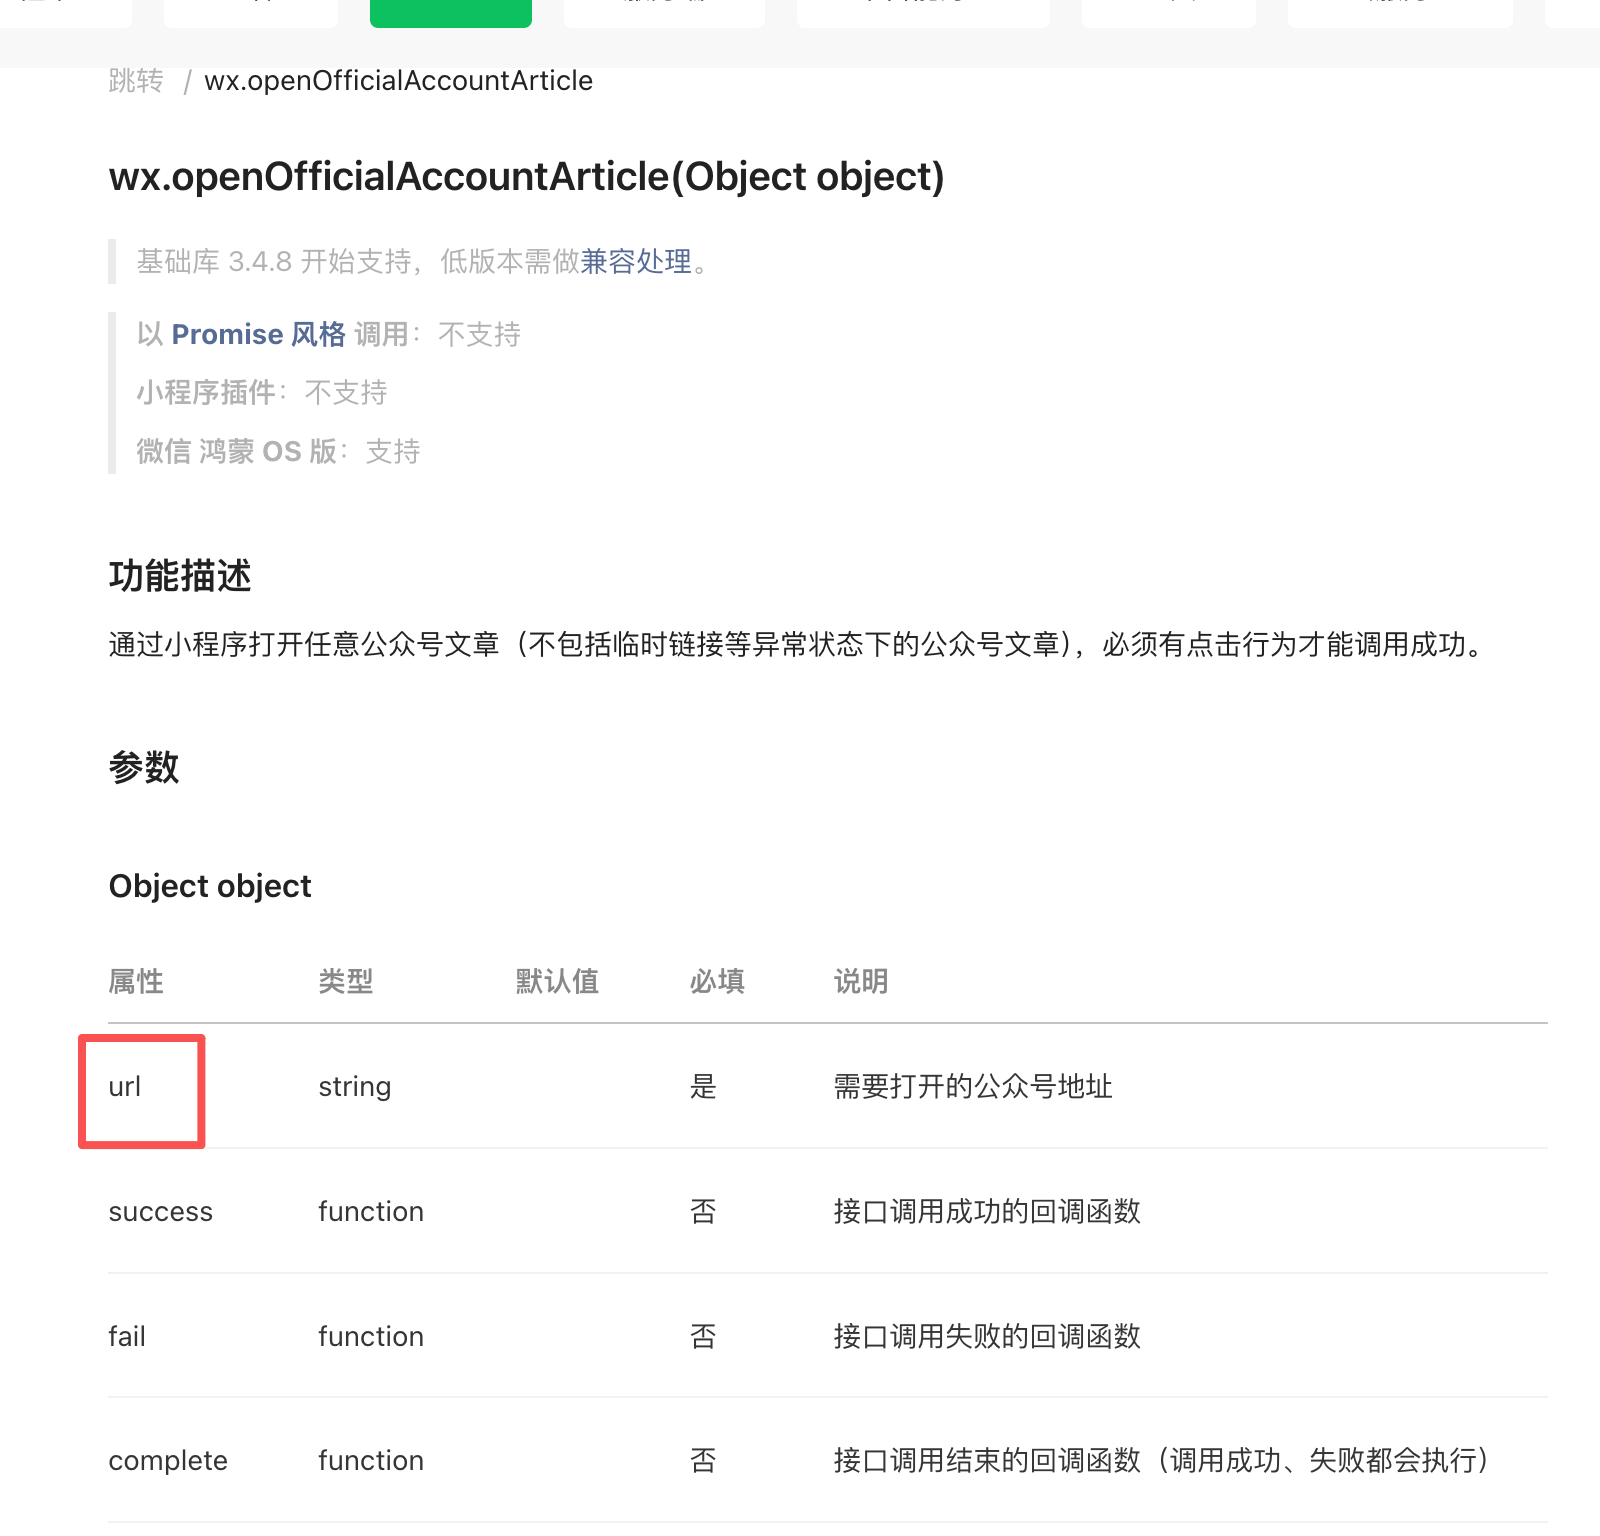The image size is (1600, 1536).
Task: Click the 默认值 column header
Action: pos(557,981)
